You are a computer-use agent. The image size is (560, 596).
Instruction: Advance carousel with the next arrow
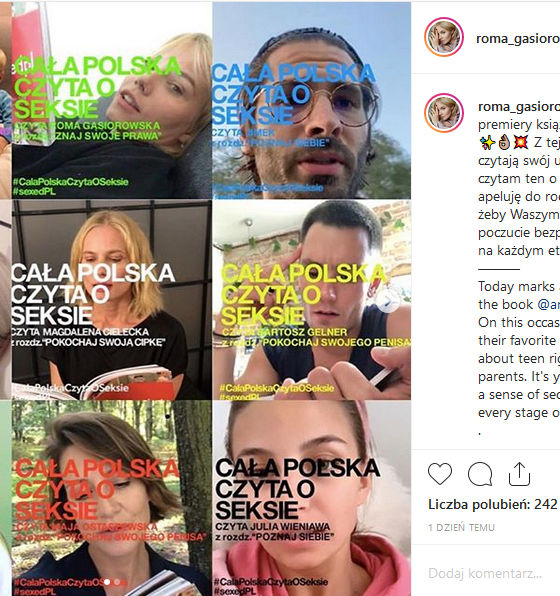(x=388, y=301)
